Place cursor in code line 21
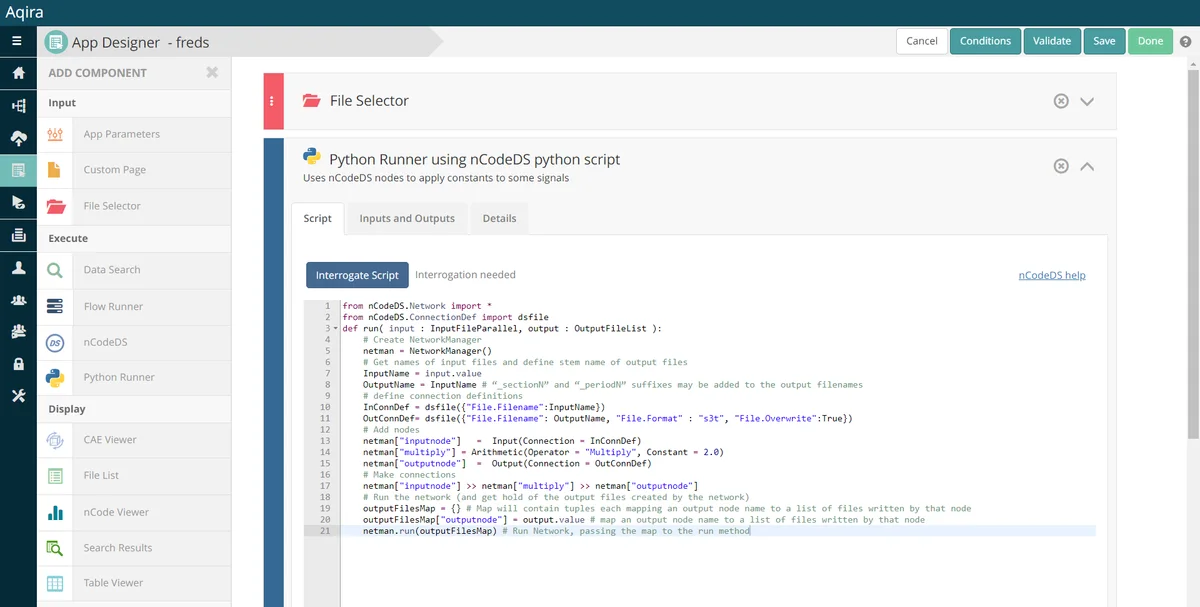1200x607 pixels. click(x=718, y=531)
